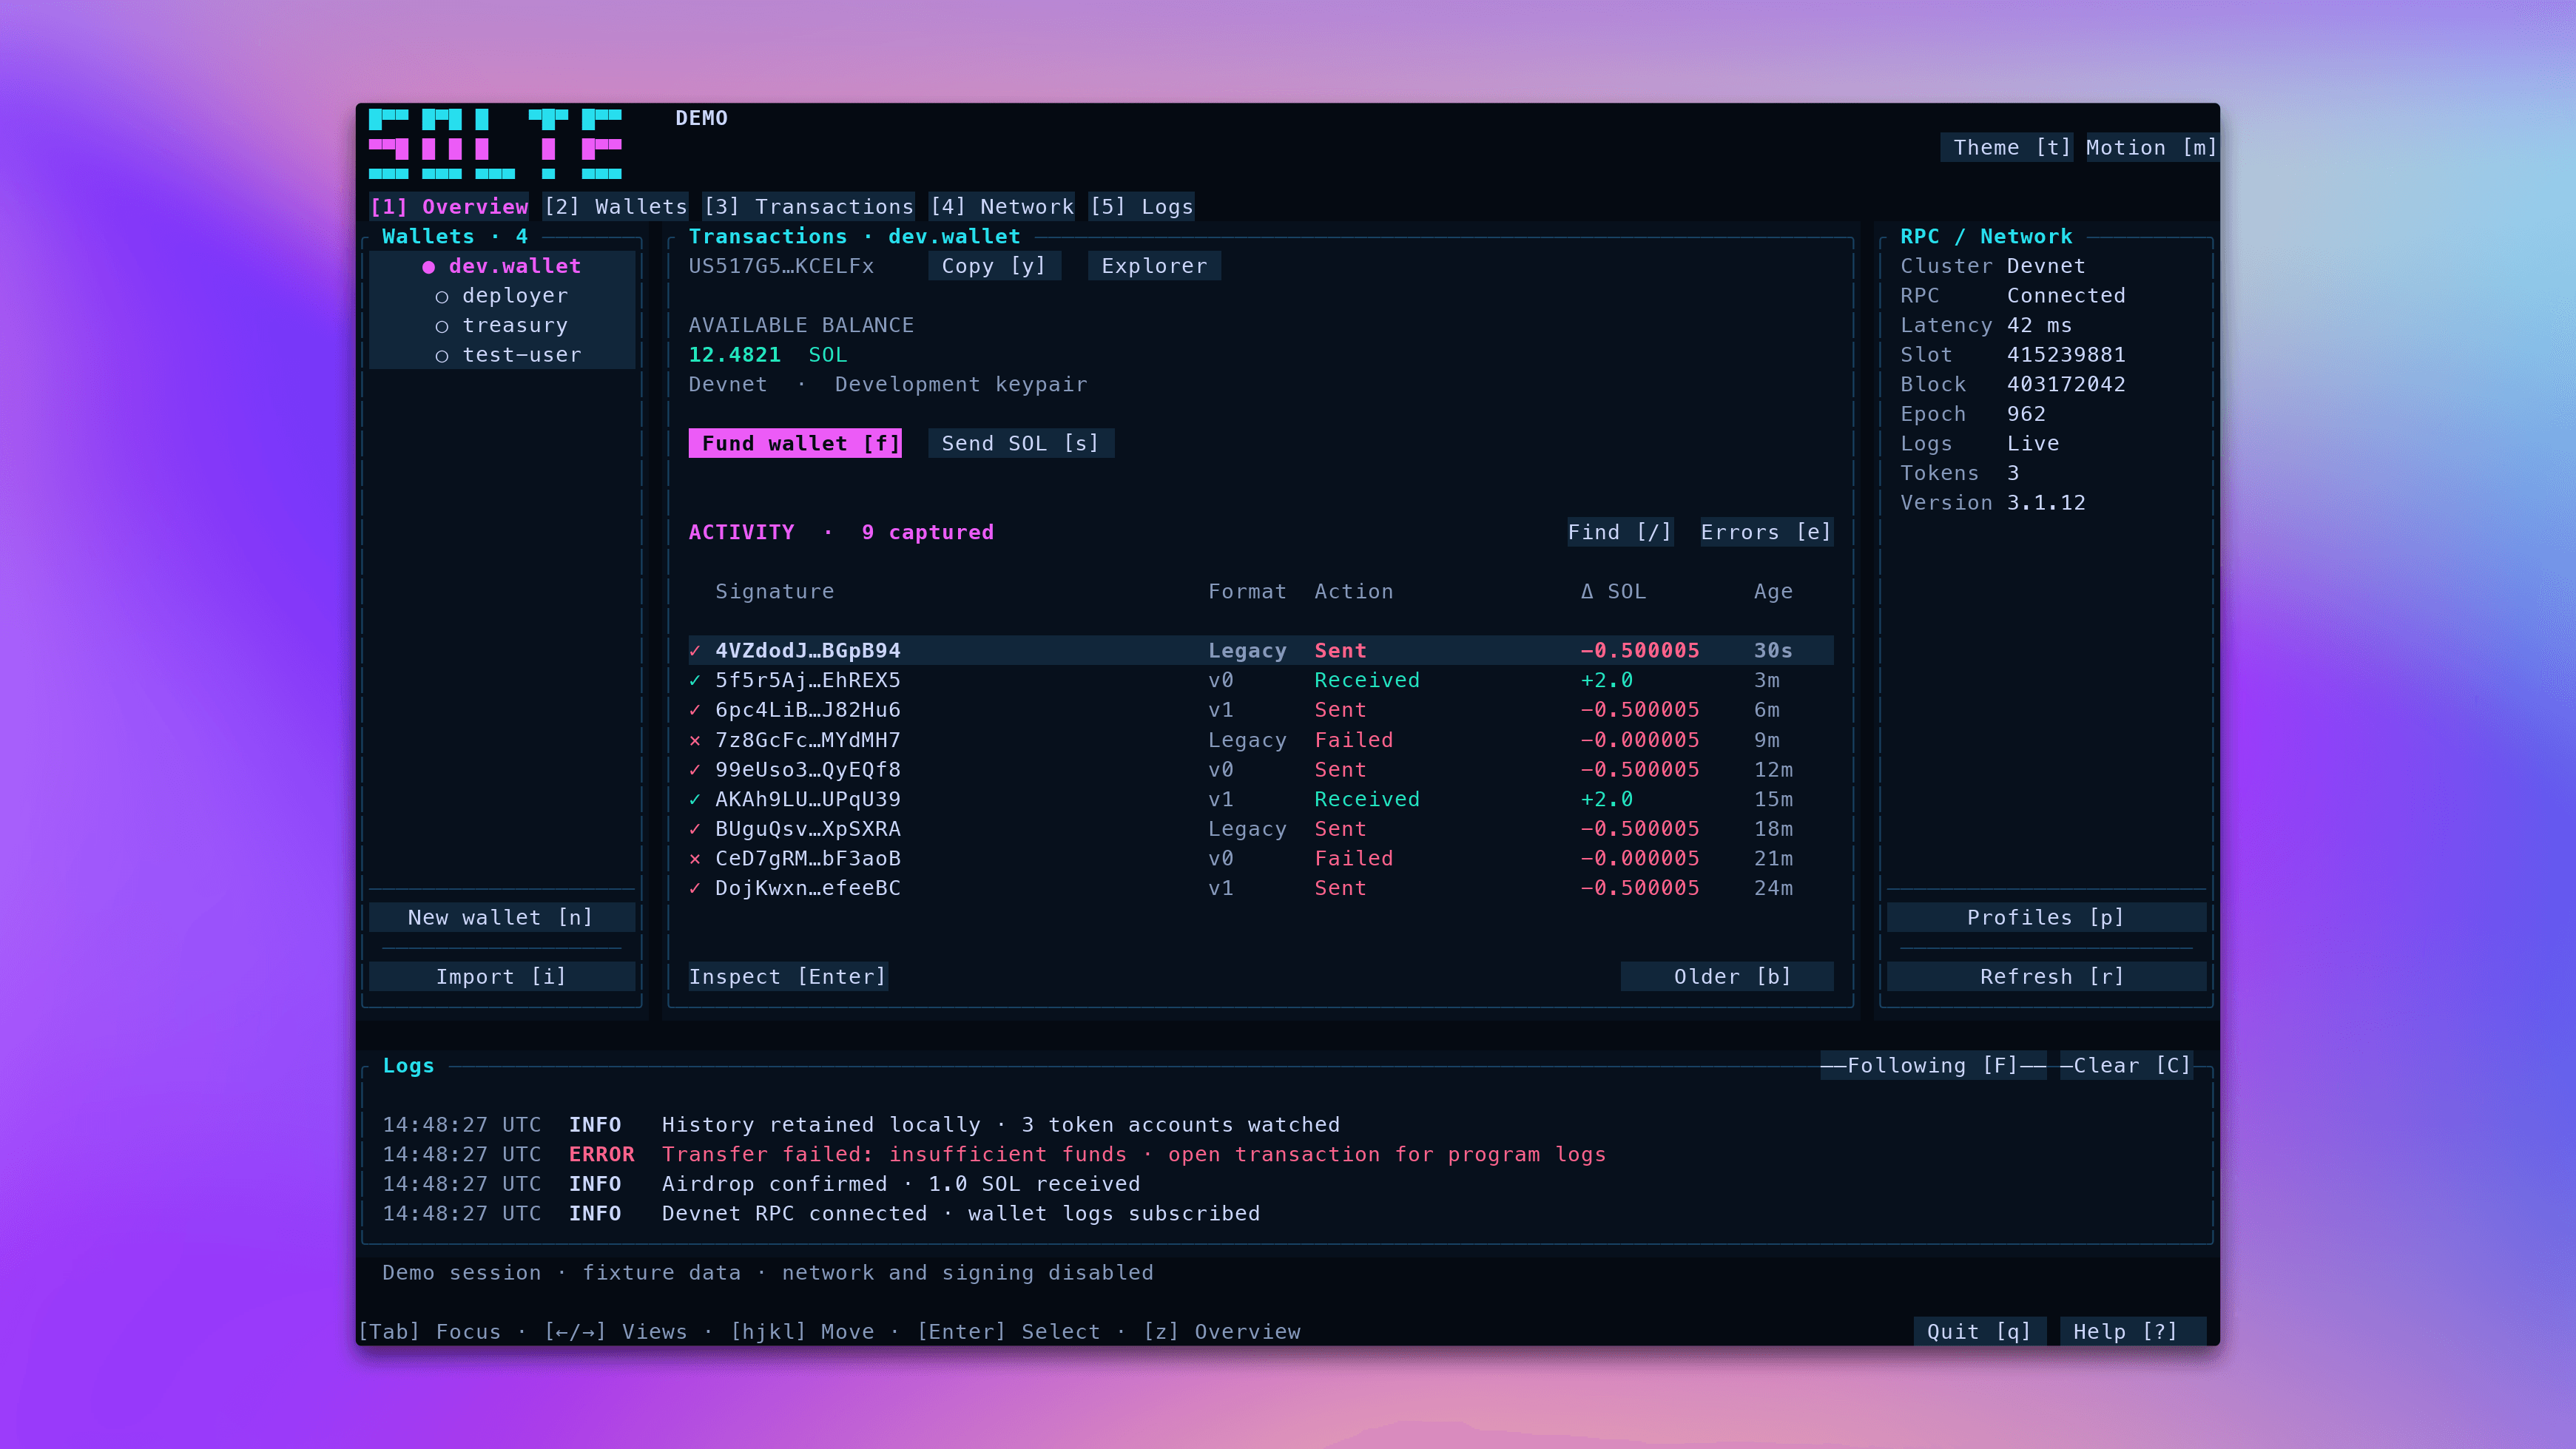Select transaction AKAh9LU…UPqU39
Image resolution: width=2576 pixels, height=1449 pixels.
click(x=1260, y=800)
